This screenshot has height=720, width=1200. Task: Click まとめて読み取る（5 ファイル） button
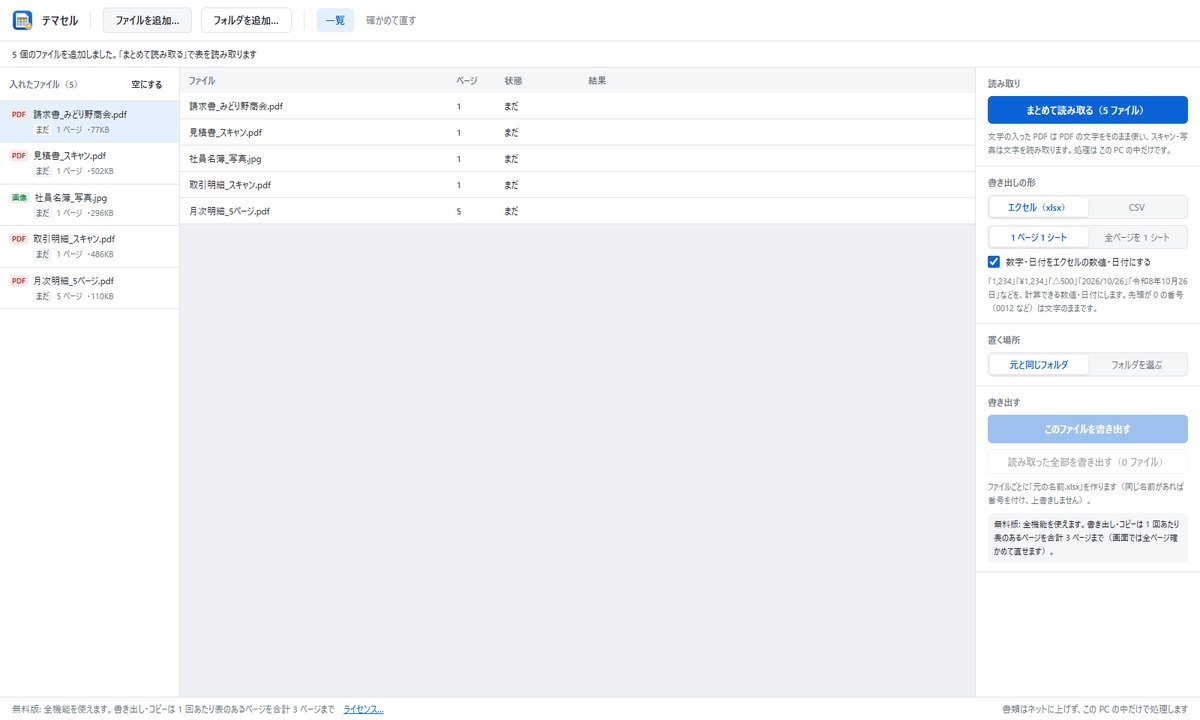(x=1088, y=110)
